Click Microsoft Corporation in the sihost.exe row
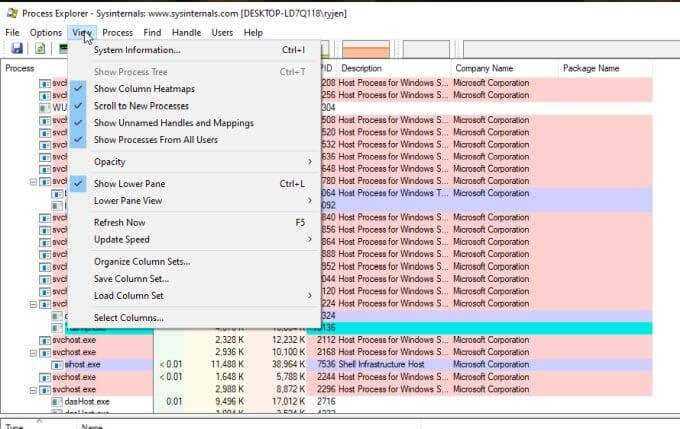The width and height of the screenshot is (680, 429). pos(491,364)
